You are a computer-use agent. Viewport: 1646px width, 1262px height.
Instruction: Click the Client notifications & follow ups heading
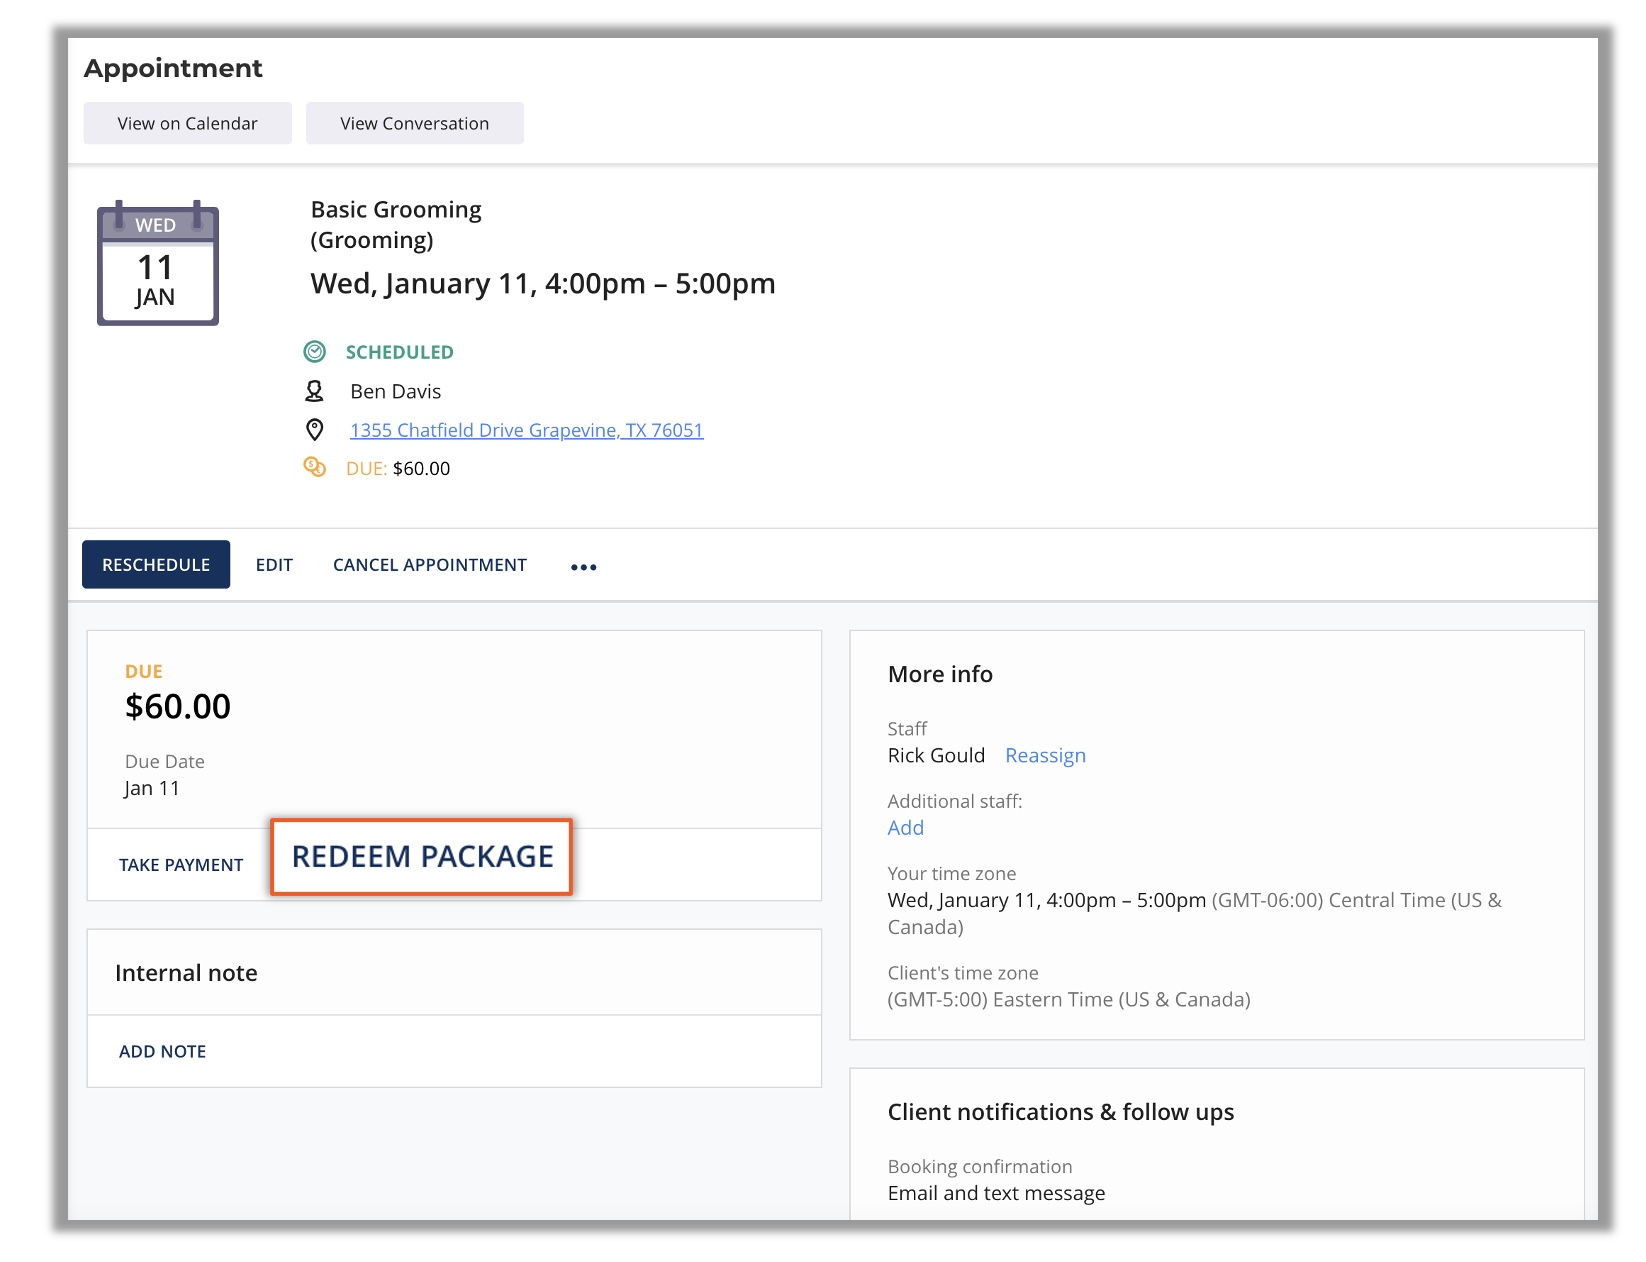click(x=1061, y=1113)
